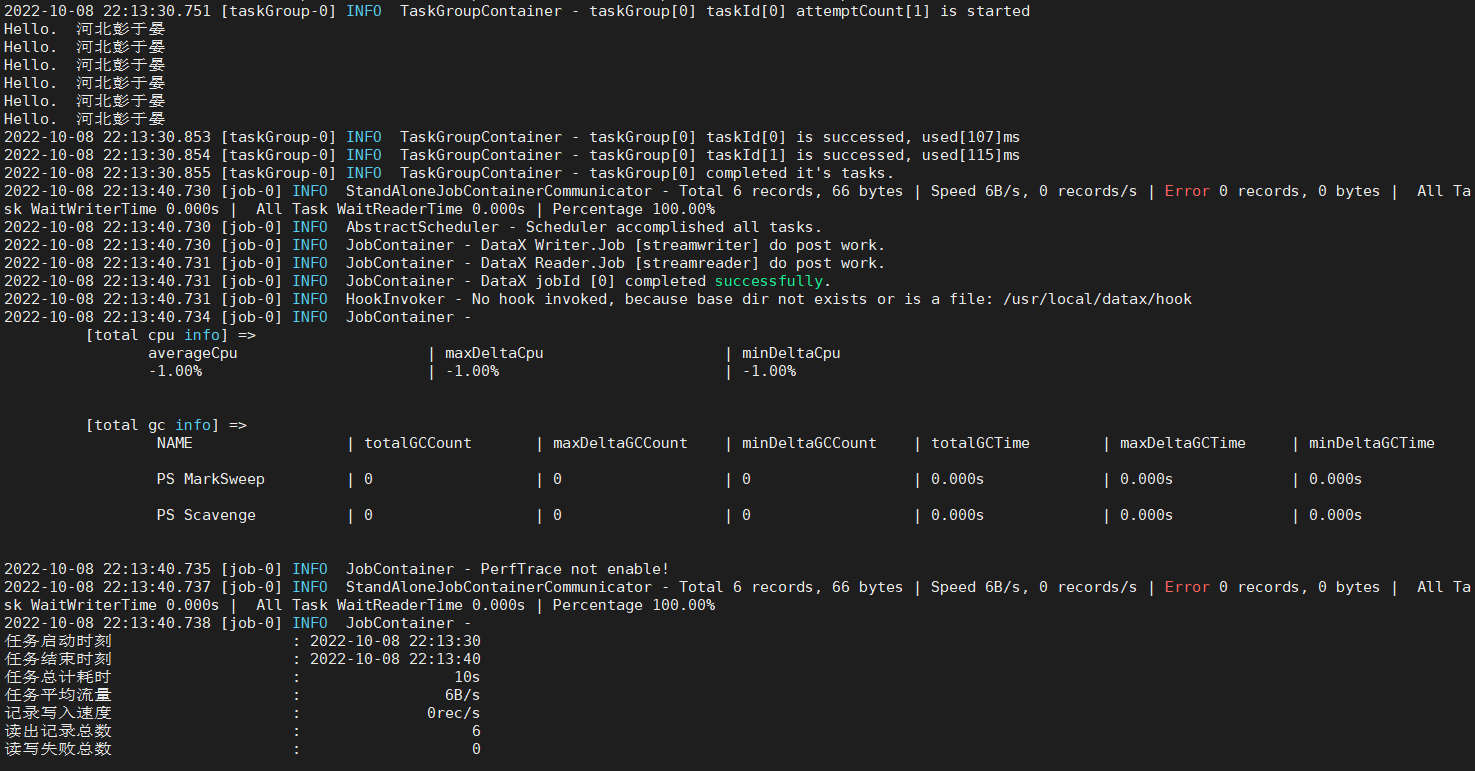Click the '10s' total elapsed time value
Screen dimensions: 1475x771
pyautogui.click(x=467, y=677)
